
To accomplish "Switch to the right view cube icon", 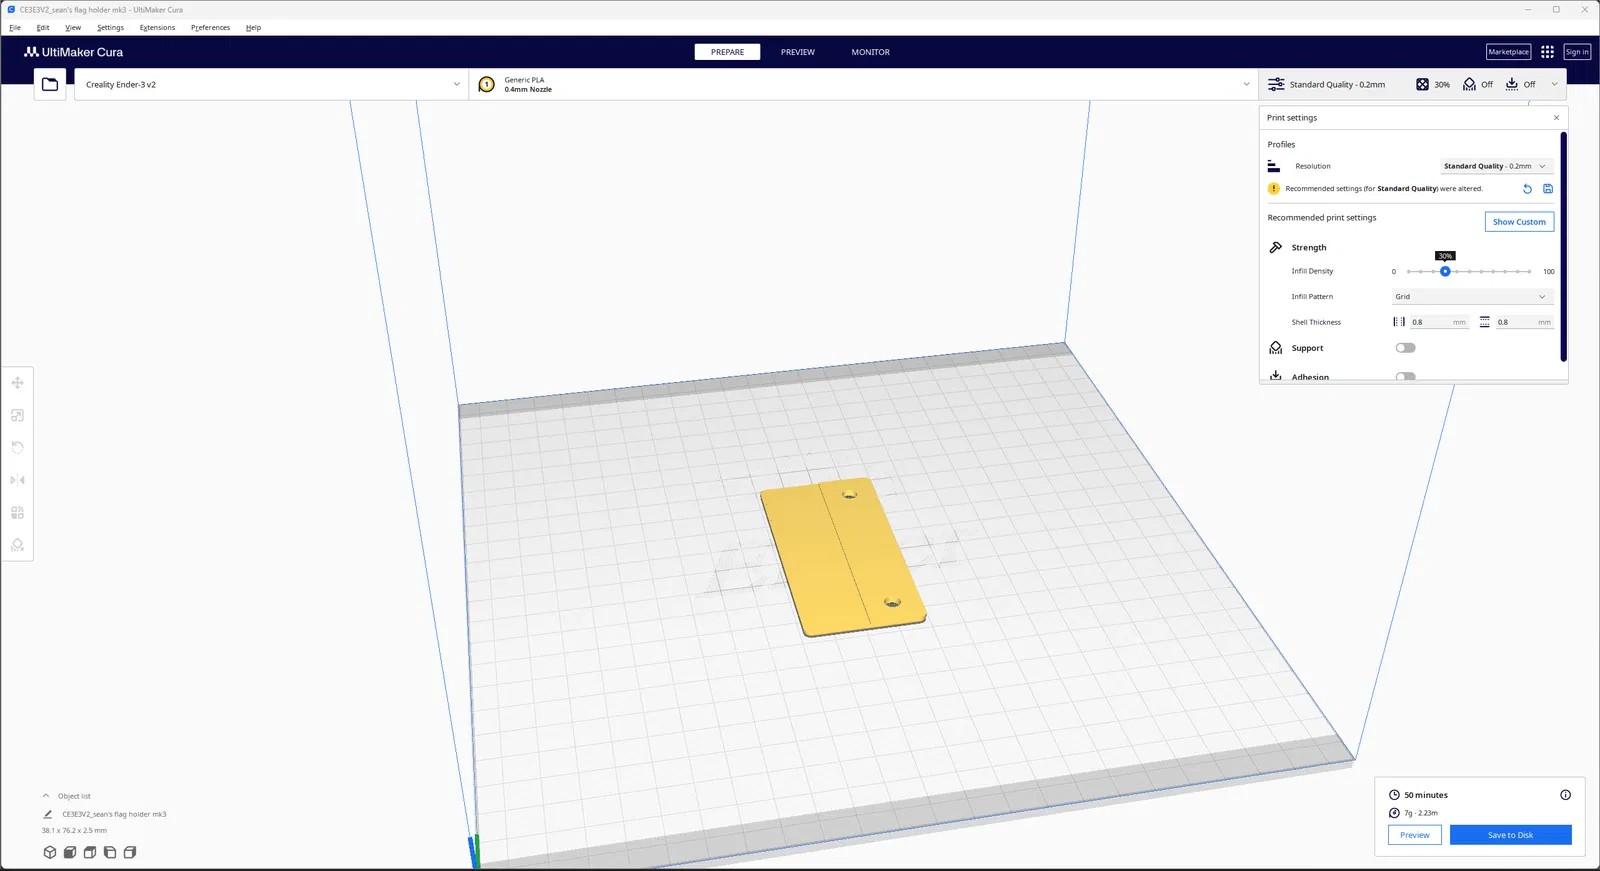I will point(130,852).
